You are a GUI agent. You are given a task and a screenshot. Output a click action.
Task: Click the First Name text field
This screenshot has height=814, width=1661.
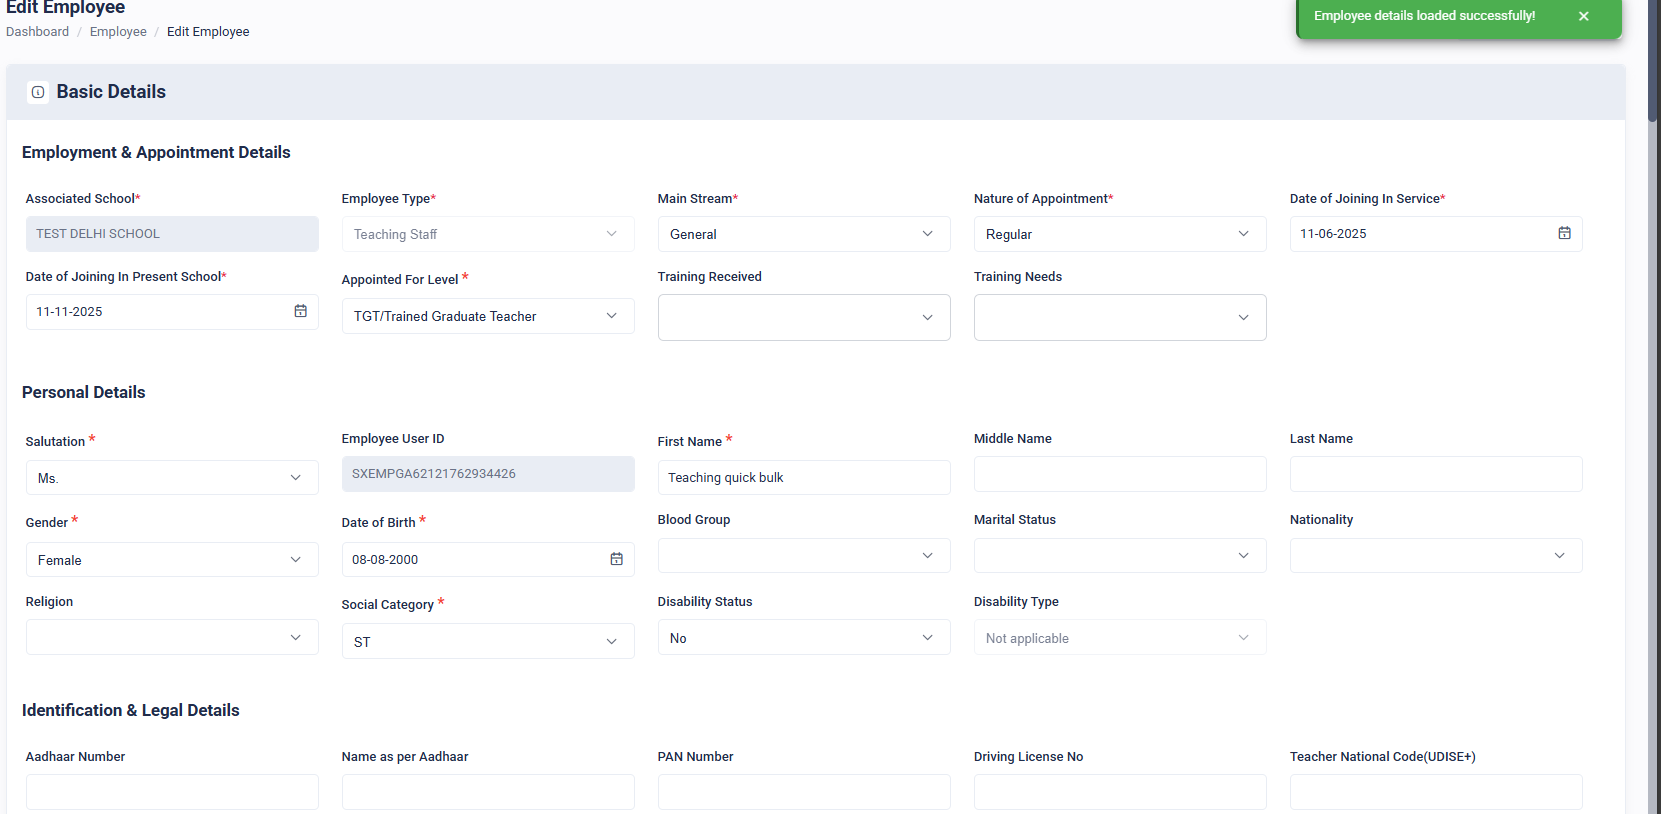click(x=804, y=477)
